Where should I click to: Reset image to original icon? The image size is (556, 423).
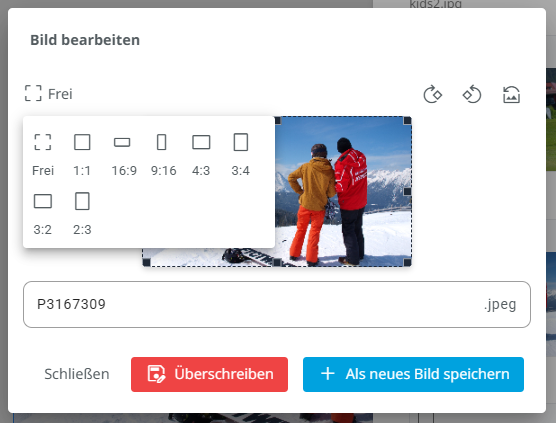pos(511,95)
